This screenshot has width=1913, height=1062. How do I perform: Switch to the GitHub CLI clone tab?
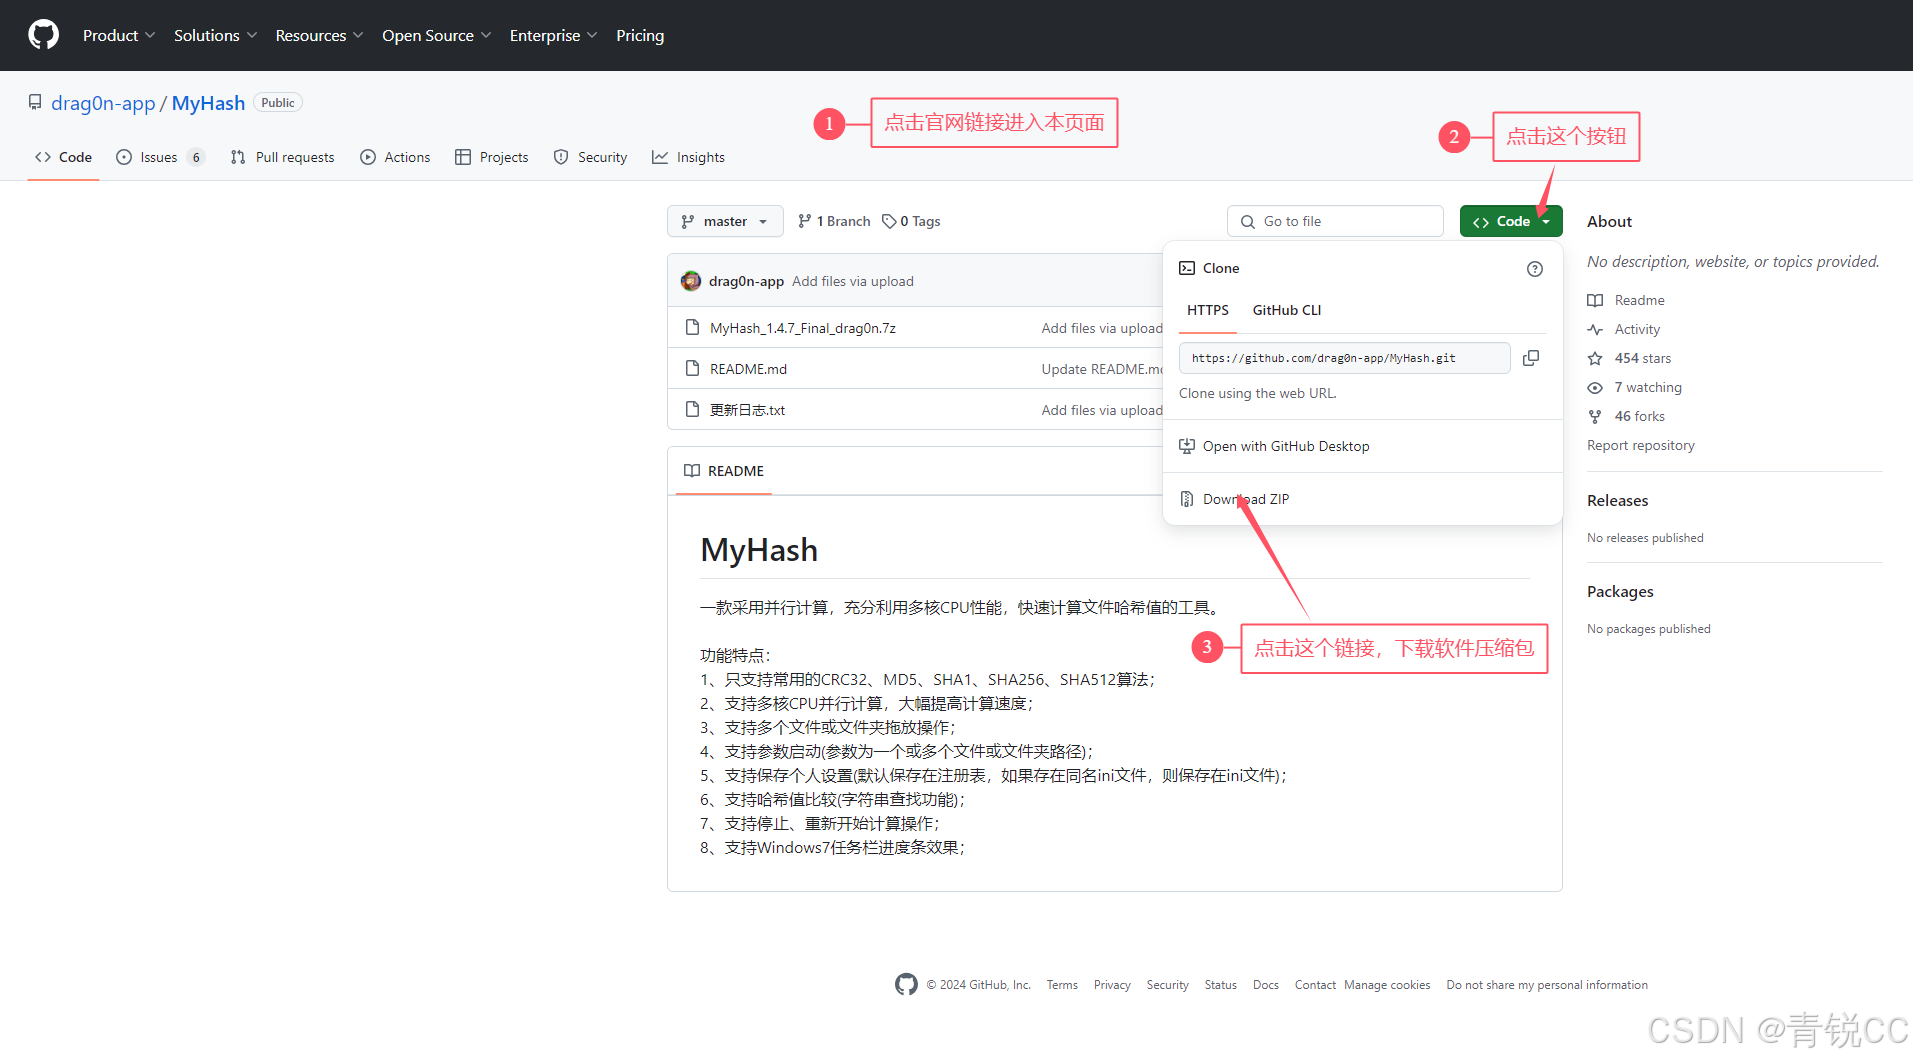[x=1287, y=310]
